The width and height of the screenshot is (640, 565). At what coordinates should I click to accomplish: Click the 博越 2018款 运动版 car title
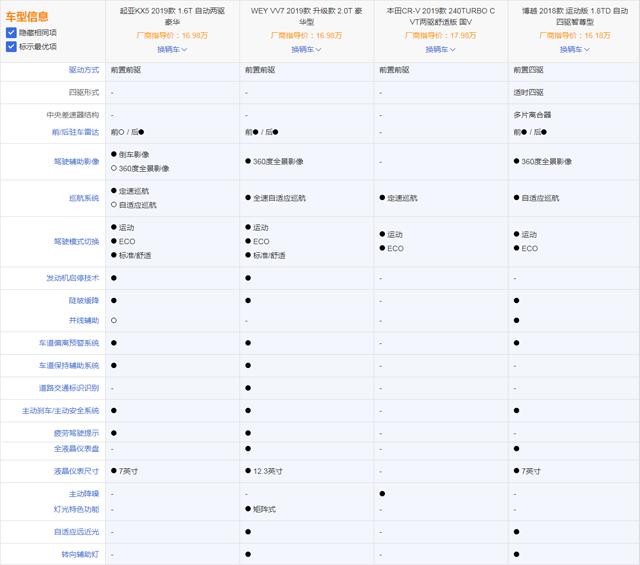pos(575,16)
